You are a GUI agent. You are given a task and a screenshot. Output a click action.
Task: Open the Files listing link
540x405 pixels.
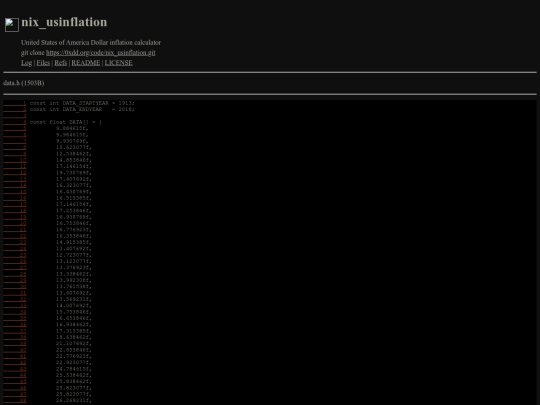coord(43,63)
